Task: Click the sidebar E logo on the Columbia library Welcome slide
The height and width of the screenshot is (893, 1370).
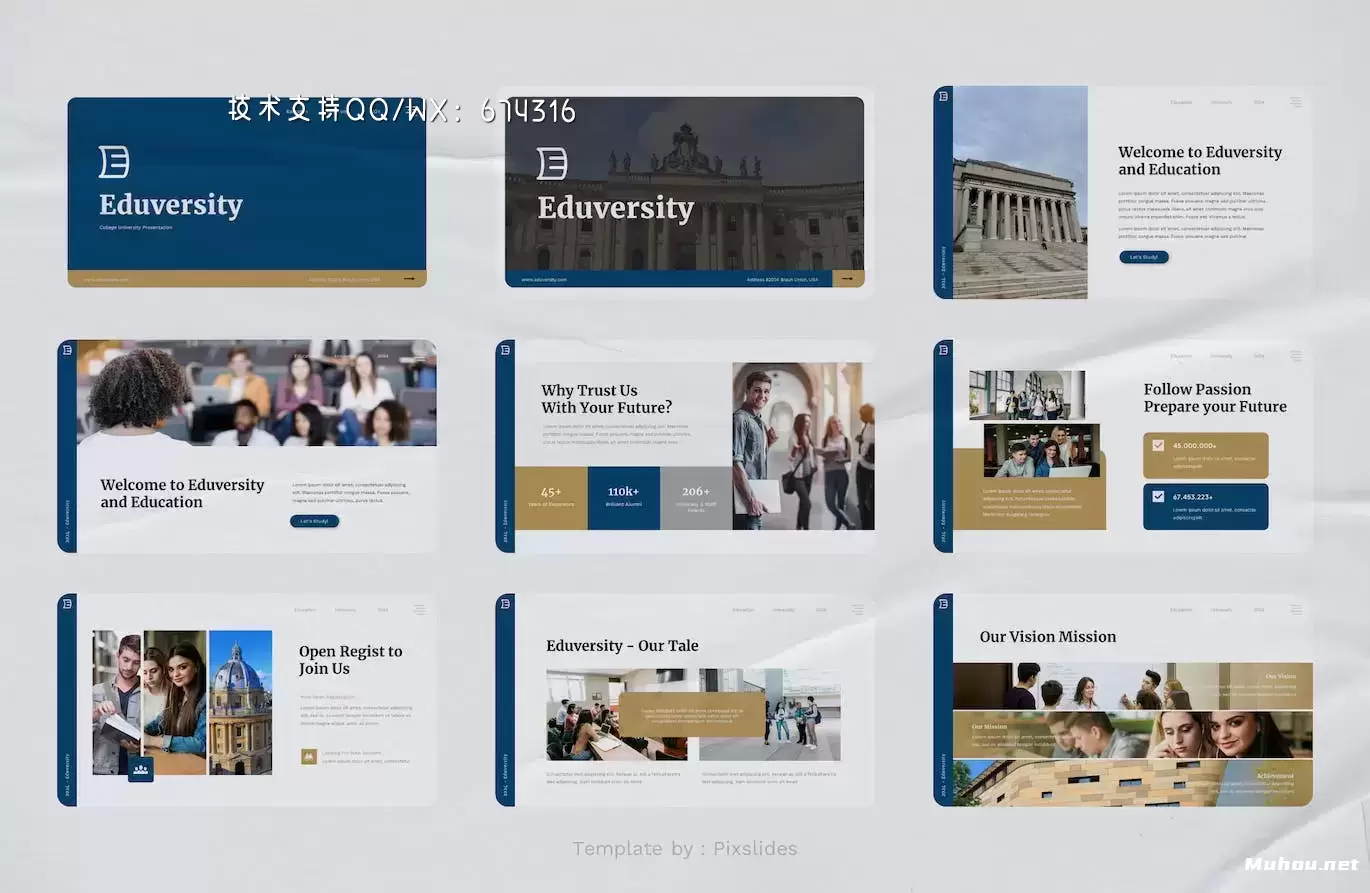Action: click(x=943, y=95)
